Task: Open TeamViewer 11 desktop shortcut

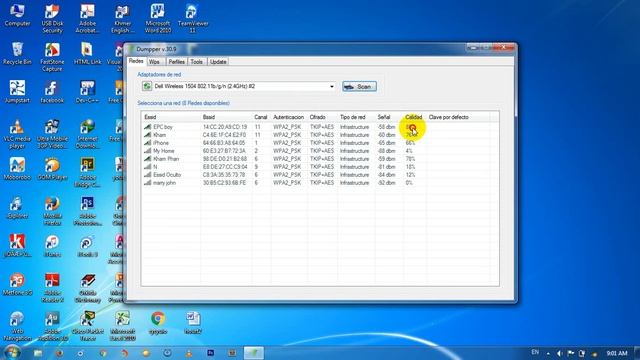Action: (193, 19)
